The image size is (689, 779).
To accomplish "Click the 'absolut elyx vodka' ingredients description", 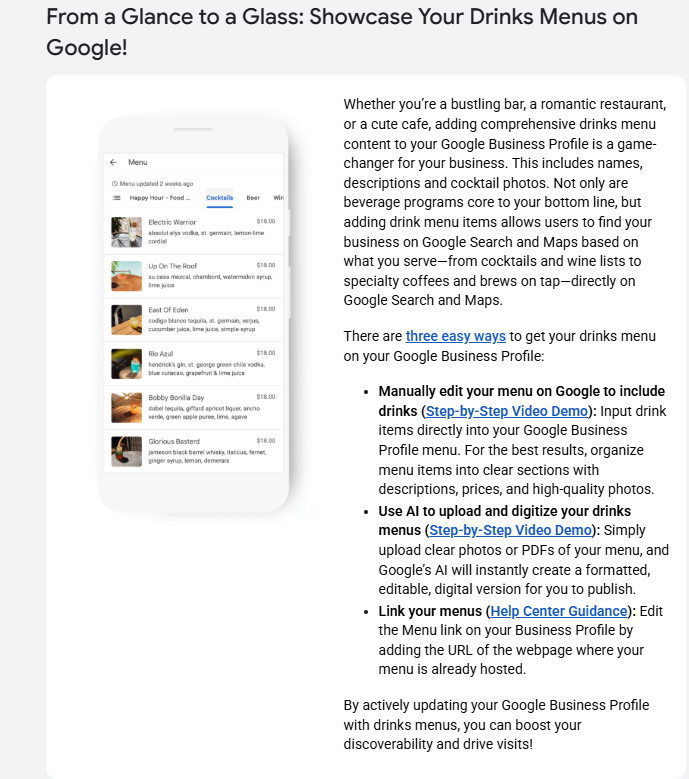I will coord(206,237).
